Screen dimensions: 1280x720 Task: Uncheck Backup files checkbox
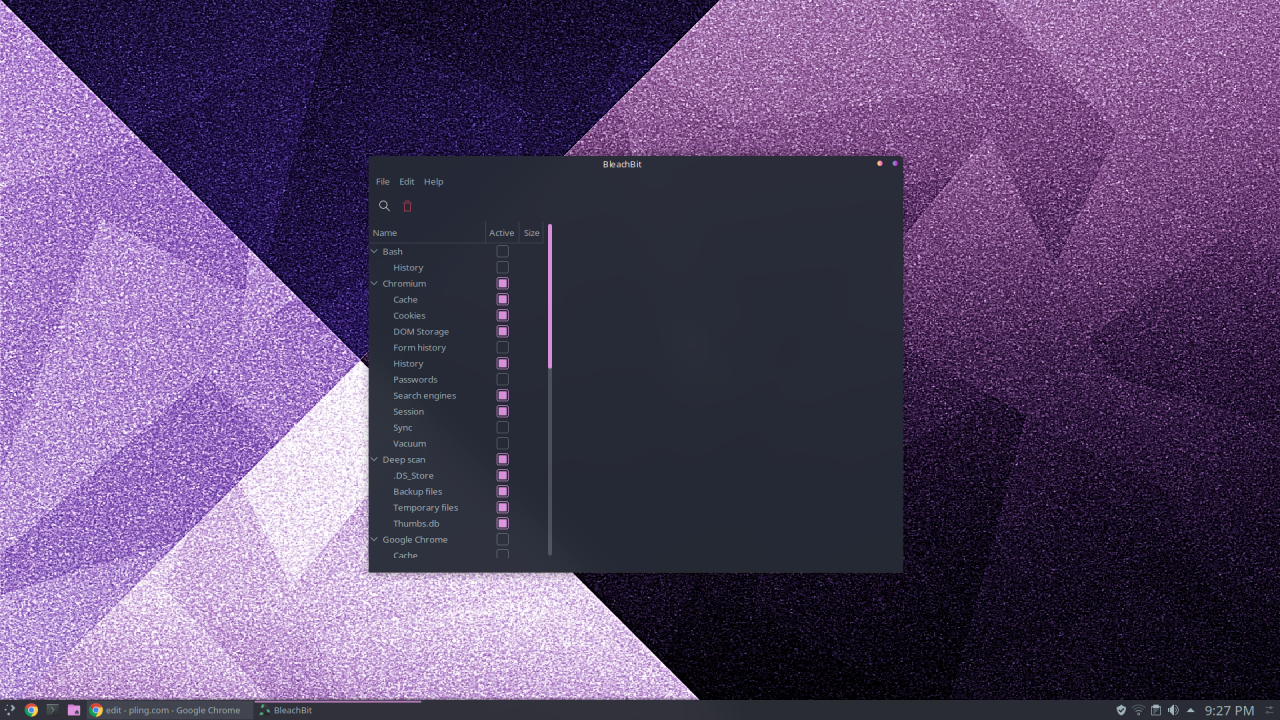pyautogui.click(x=502, y=491)
